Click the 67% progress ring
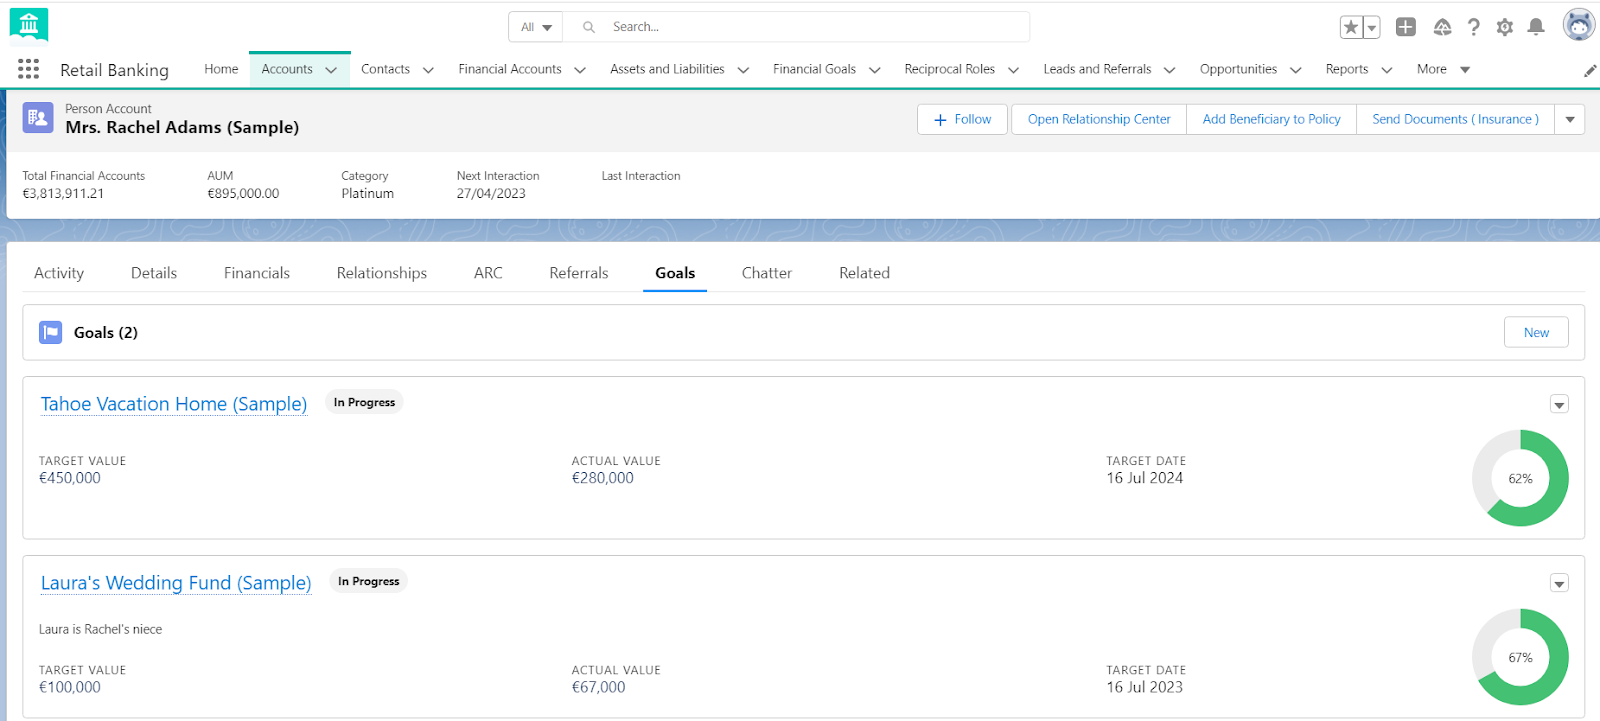 [x=1520, y=657]
